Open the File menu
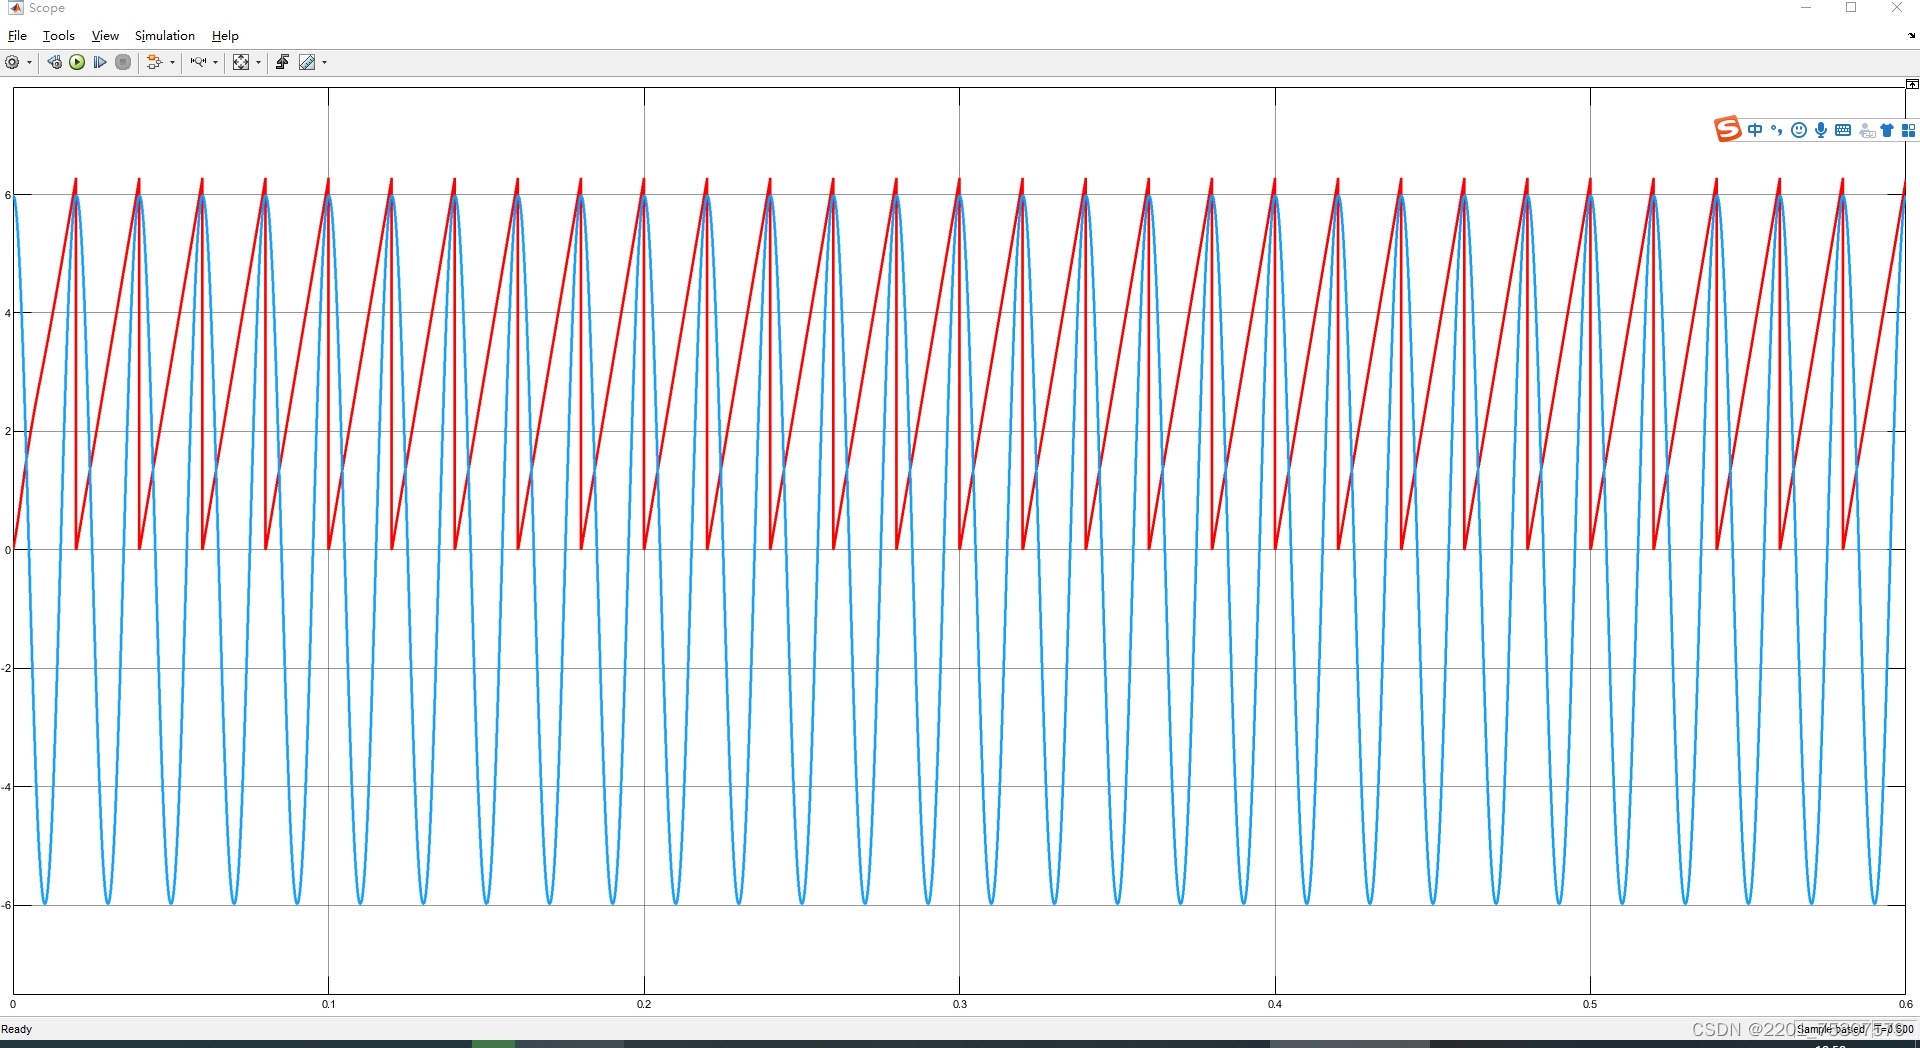This screenshot has height=1048, width=1920. [x=17, y=36]
